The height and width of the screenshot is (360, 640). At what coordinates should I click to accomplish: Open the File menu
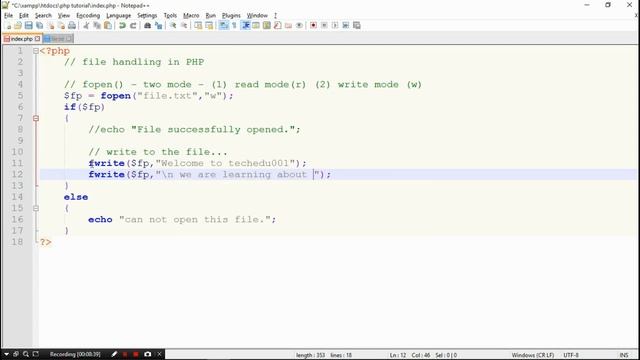8,16
